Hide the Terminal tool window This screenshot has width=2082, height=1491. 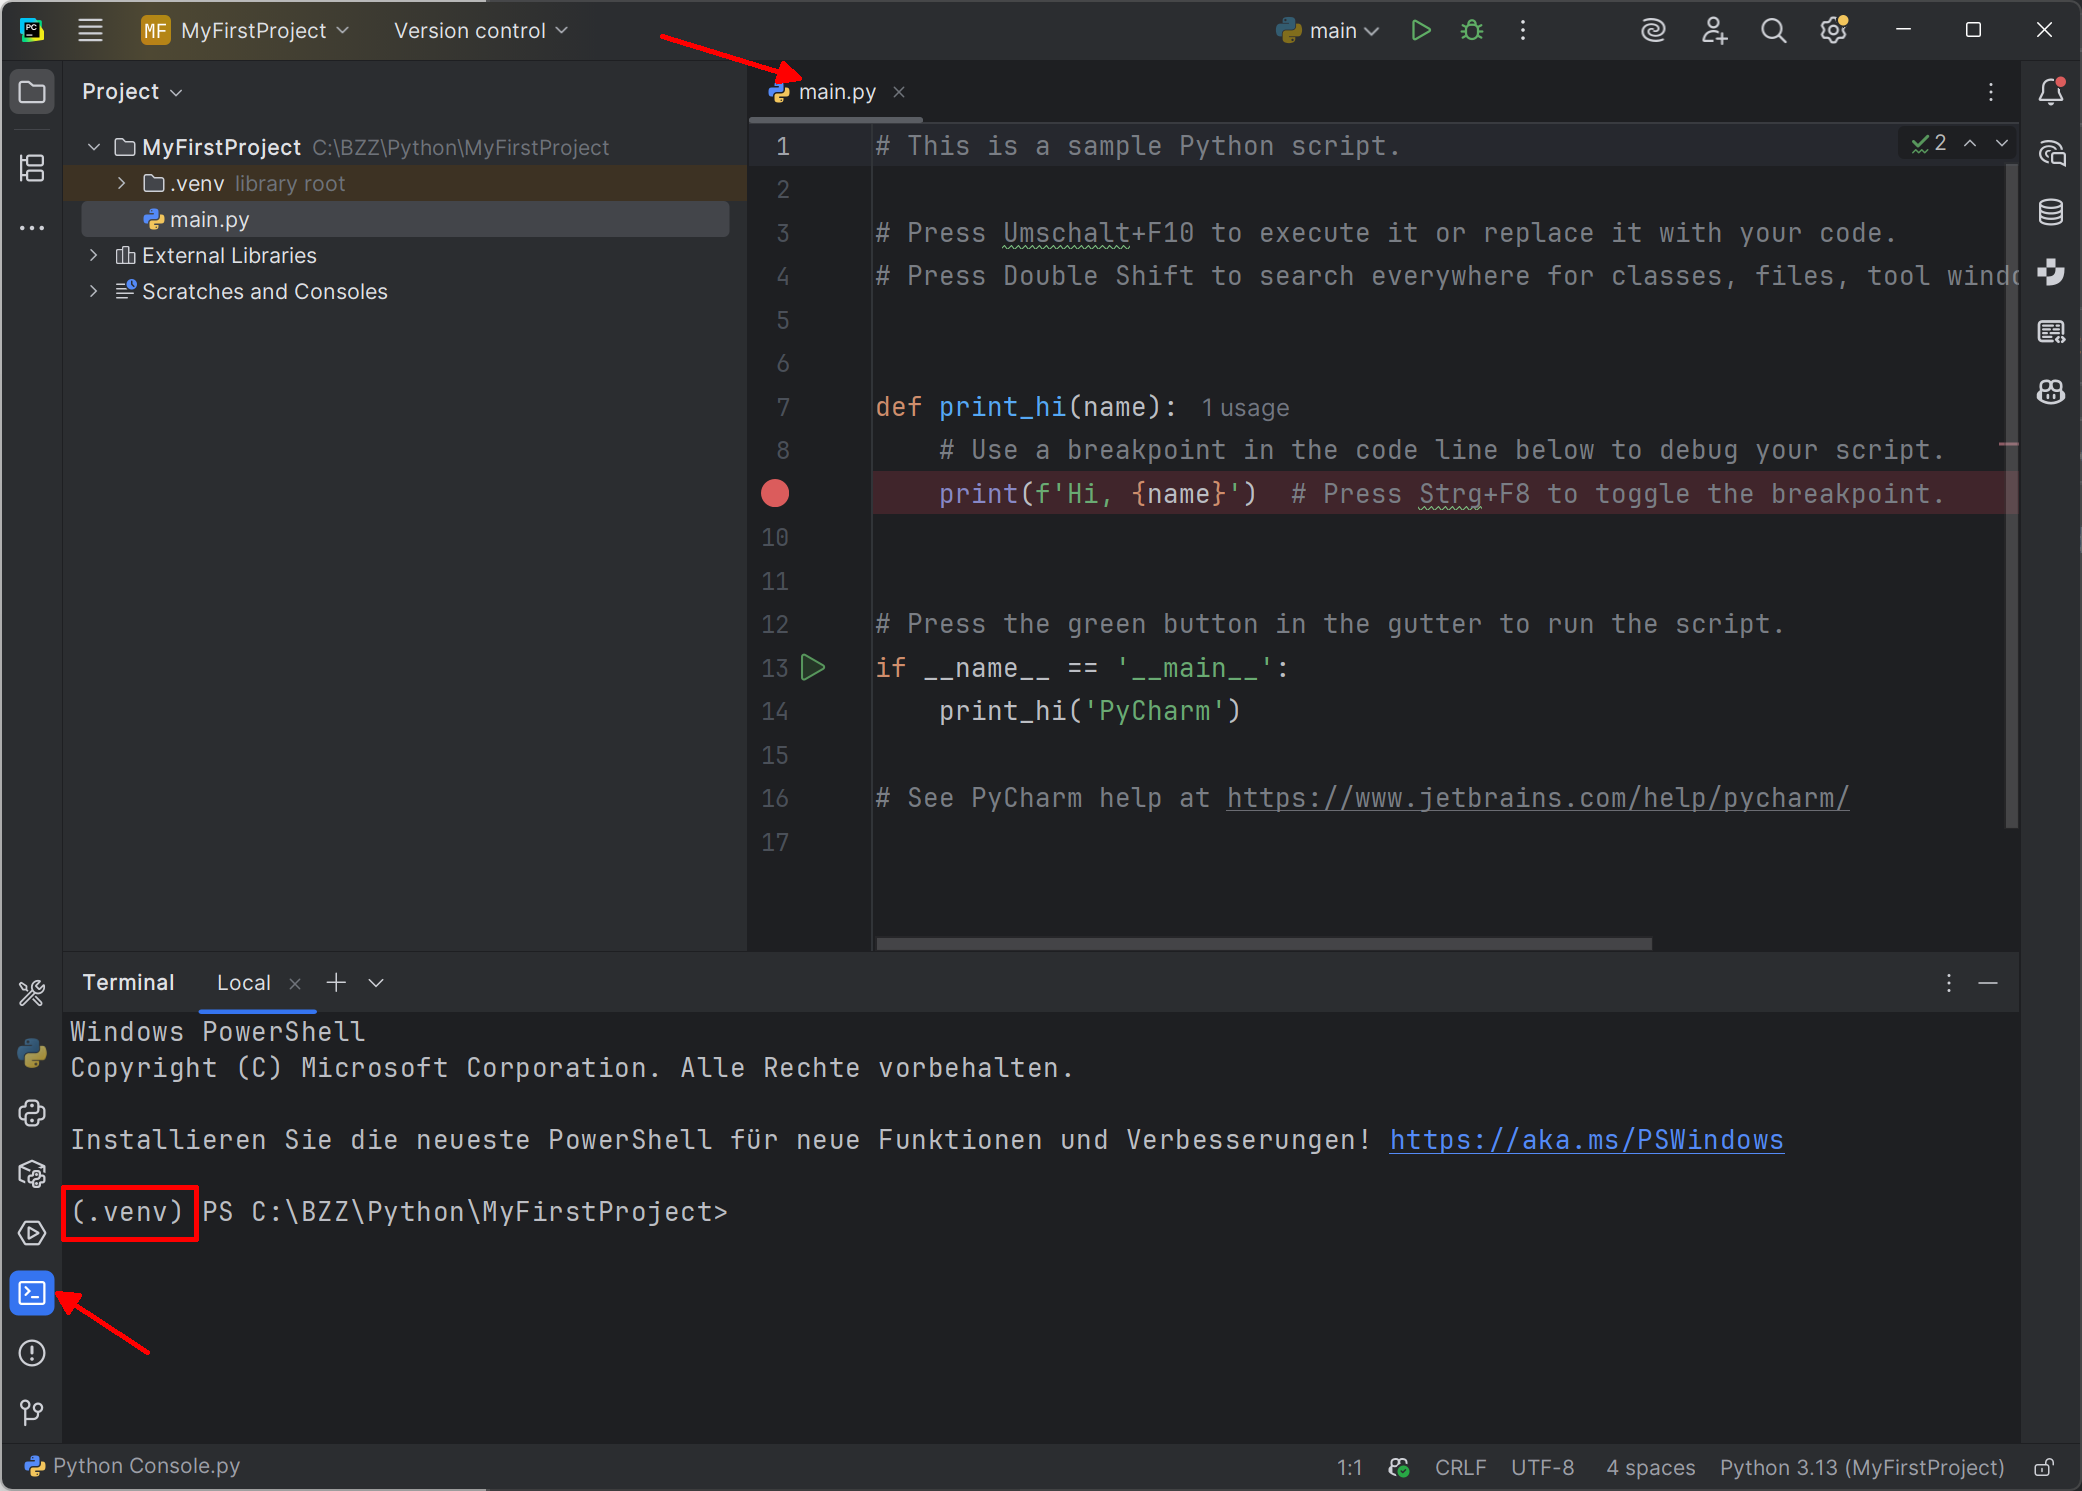(1988, 983)
